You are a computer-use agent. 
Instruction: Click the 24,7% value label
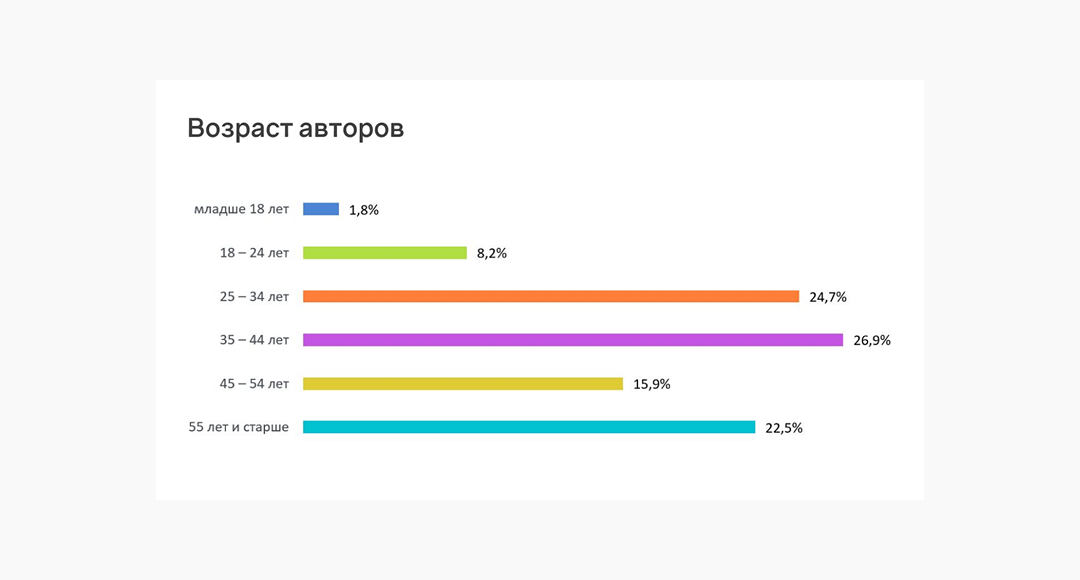pos(828,297)
